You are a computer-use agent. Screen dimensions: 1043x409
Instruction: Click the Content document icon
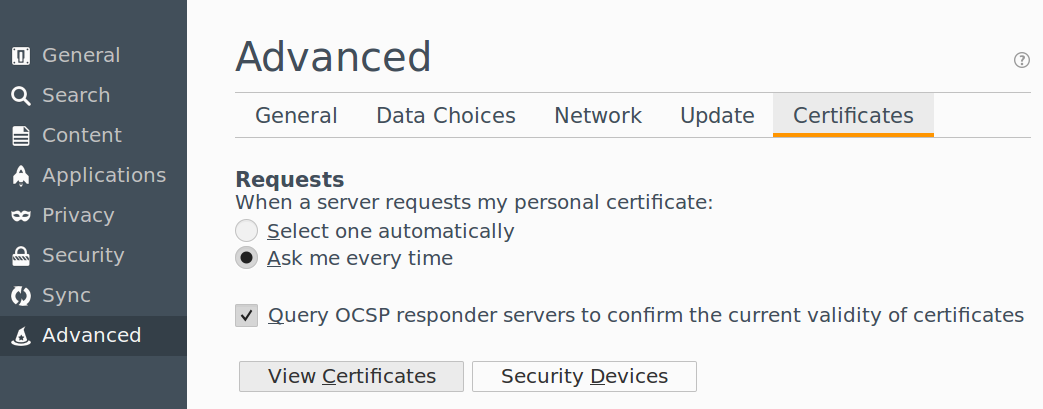point(20,136)
